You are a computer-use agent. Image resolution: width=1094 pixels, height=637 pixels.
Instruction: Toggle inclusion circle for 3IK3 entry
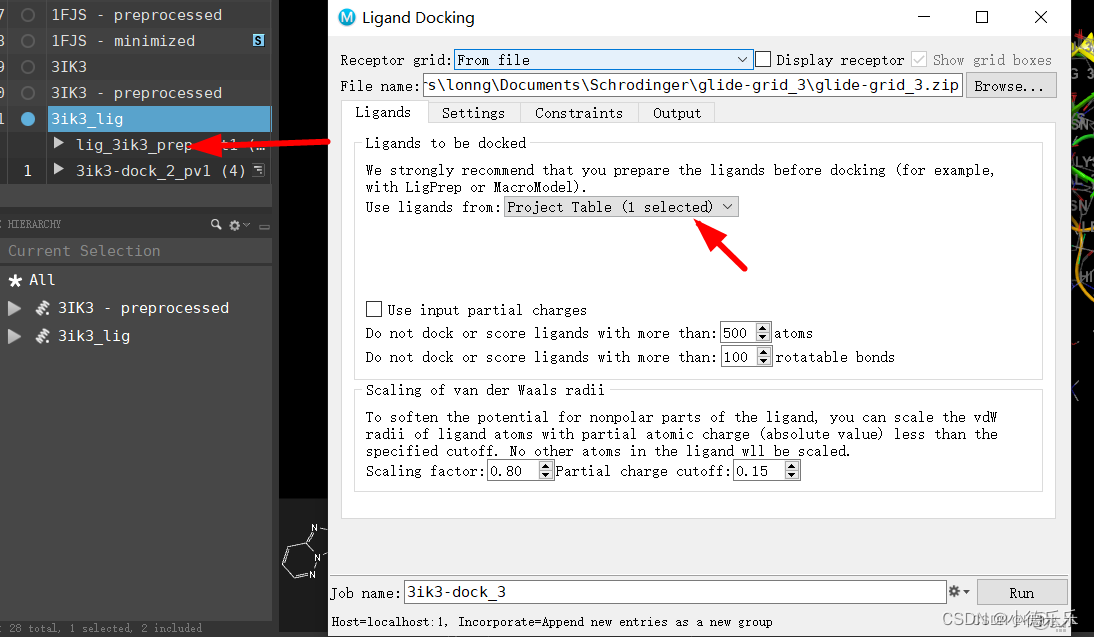pyautogui.click(x=28, y=67)
